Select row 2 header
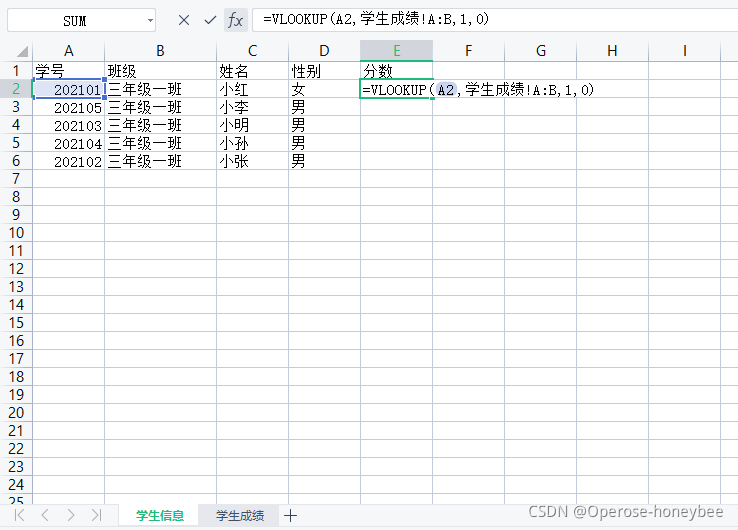 click(x=16, y=88)
